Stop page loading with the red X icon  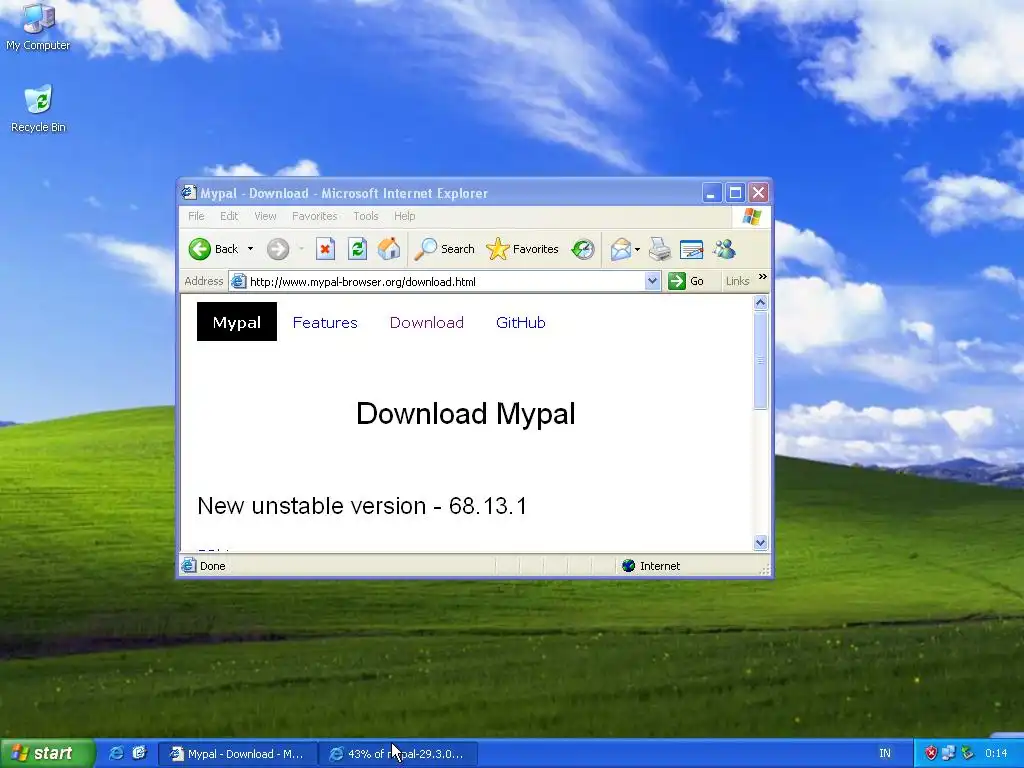coord(325,249)
